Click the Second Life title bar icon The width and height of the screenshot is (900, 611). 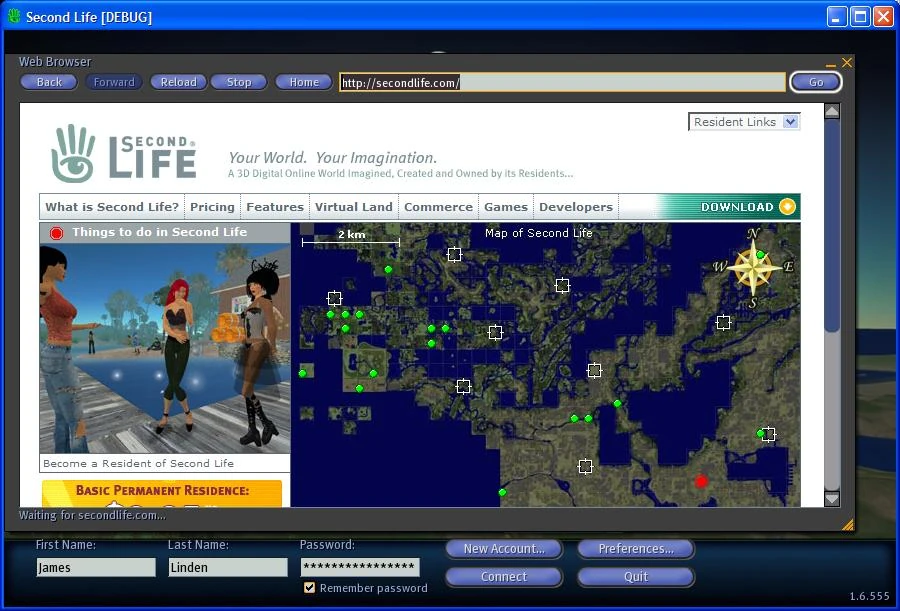point(14,16)
